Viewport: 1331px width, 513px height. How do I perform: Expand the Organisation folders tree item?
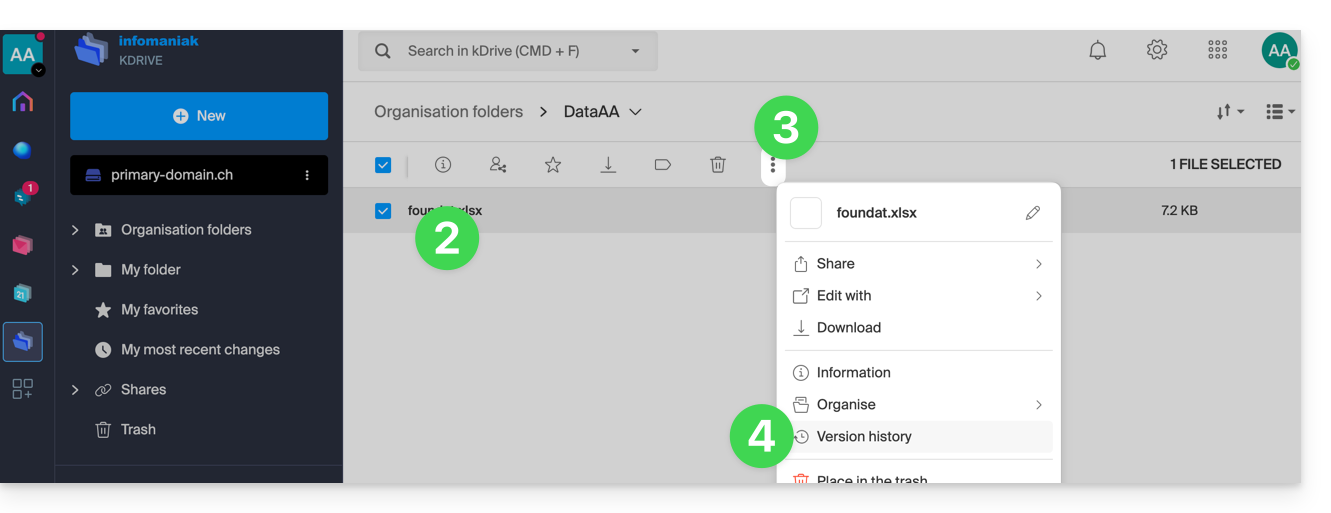pos(75,230)
